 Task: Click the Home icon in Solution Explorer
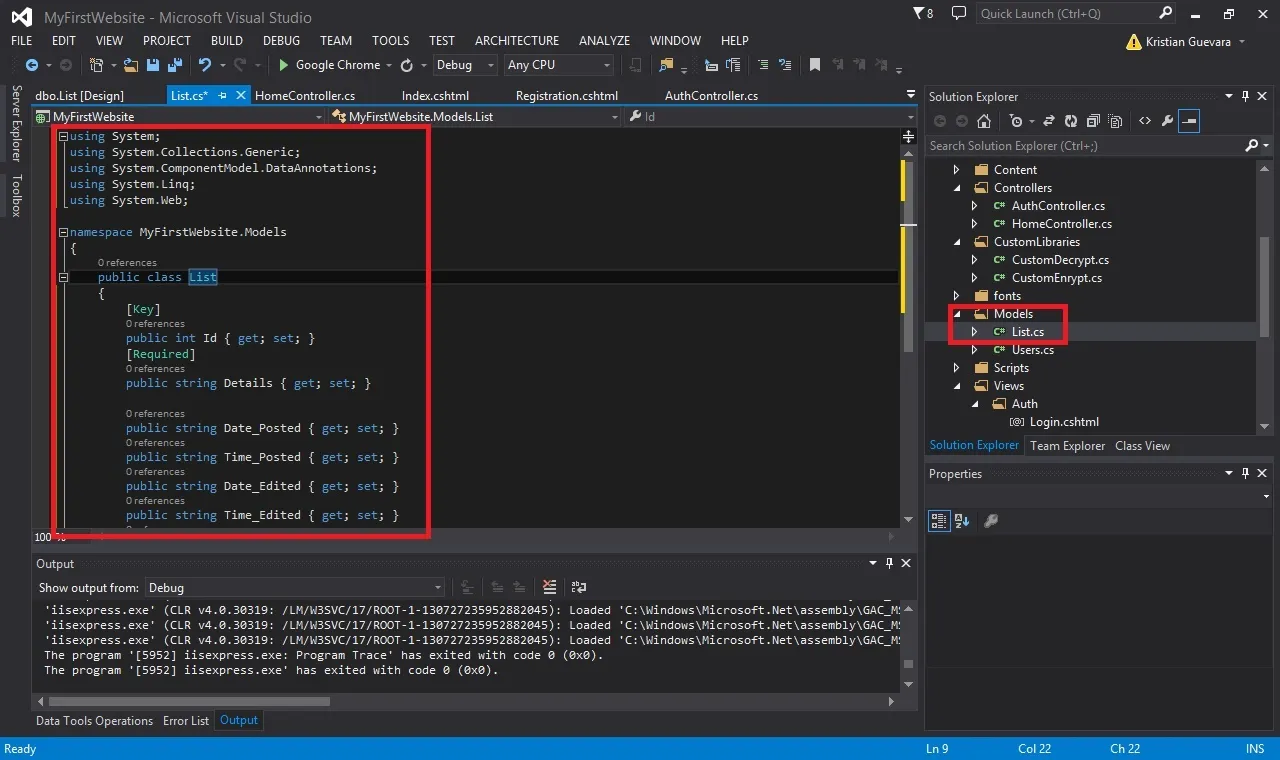(984, 121)
